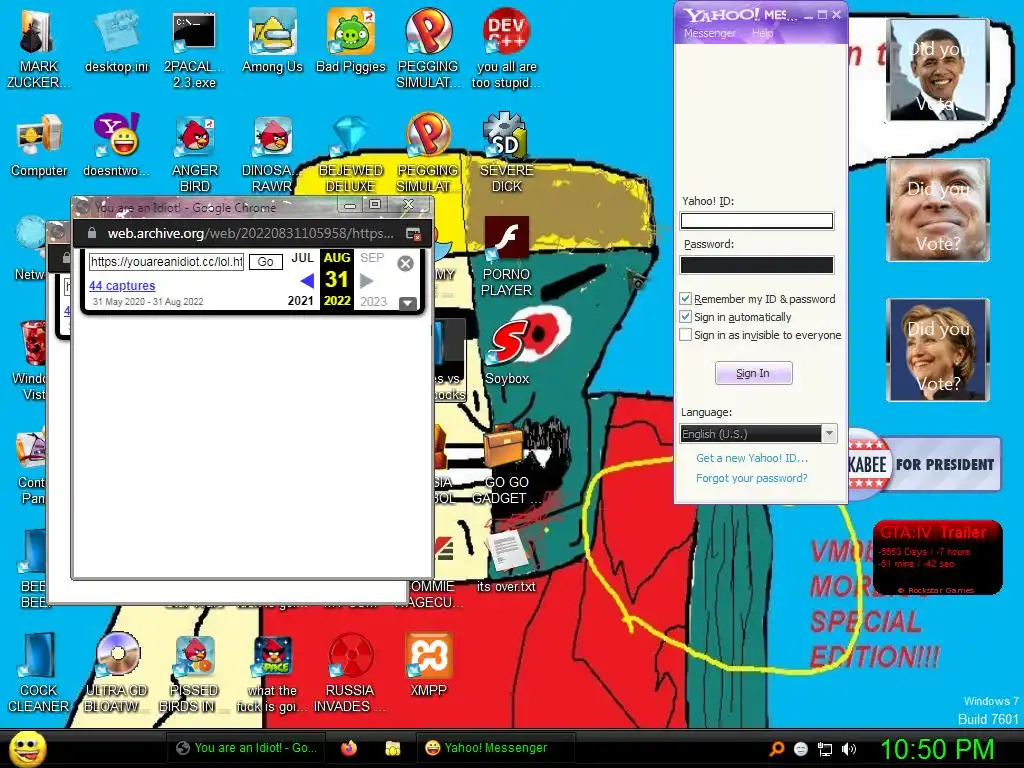Open Firefox from the taskbar

click(x=349, y=748)
